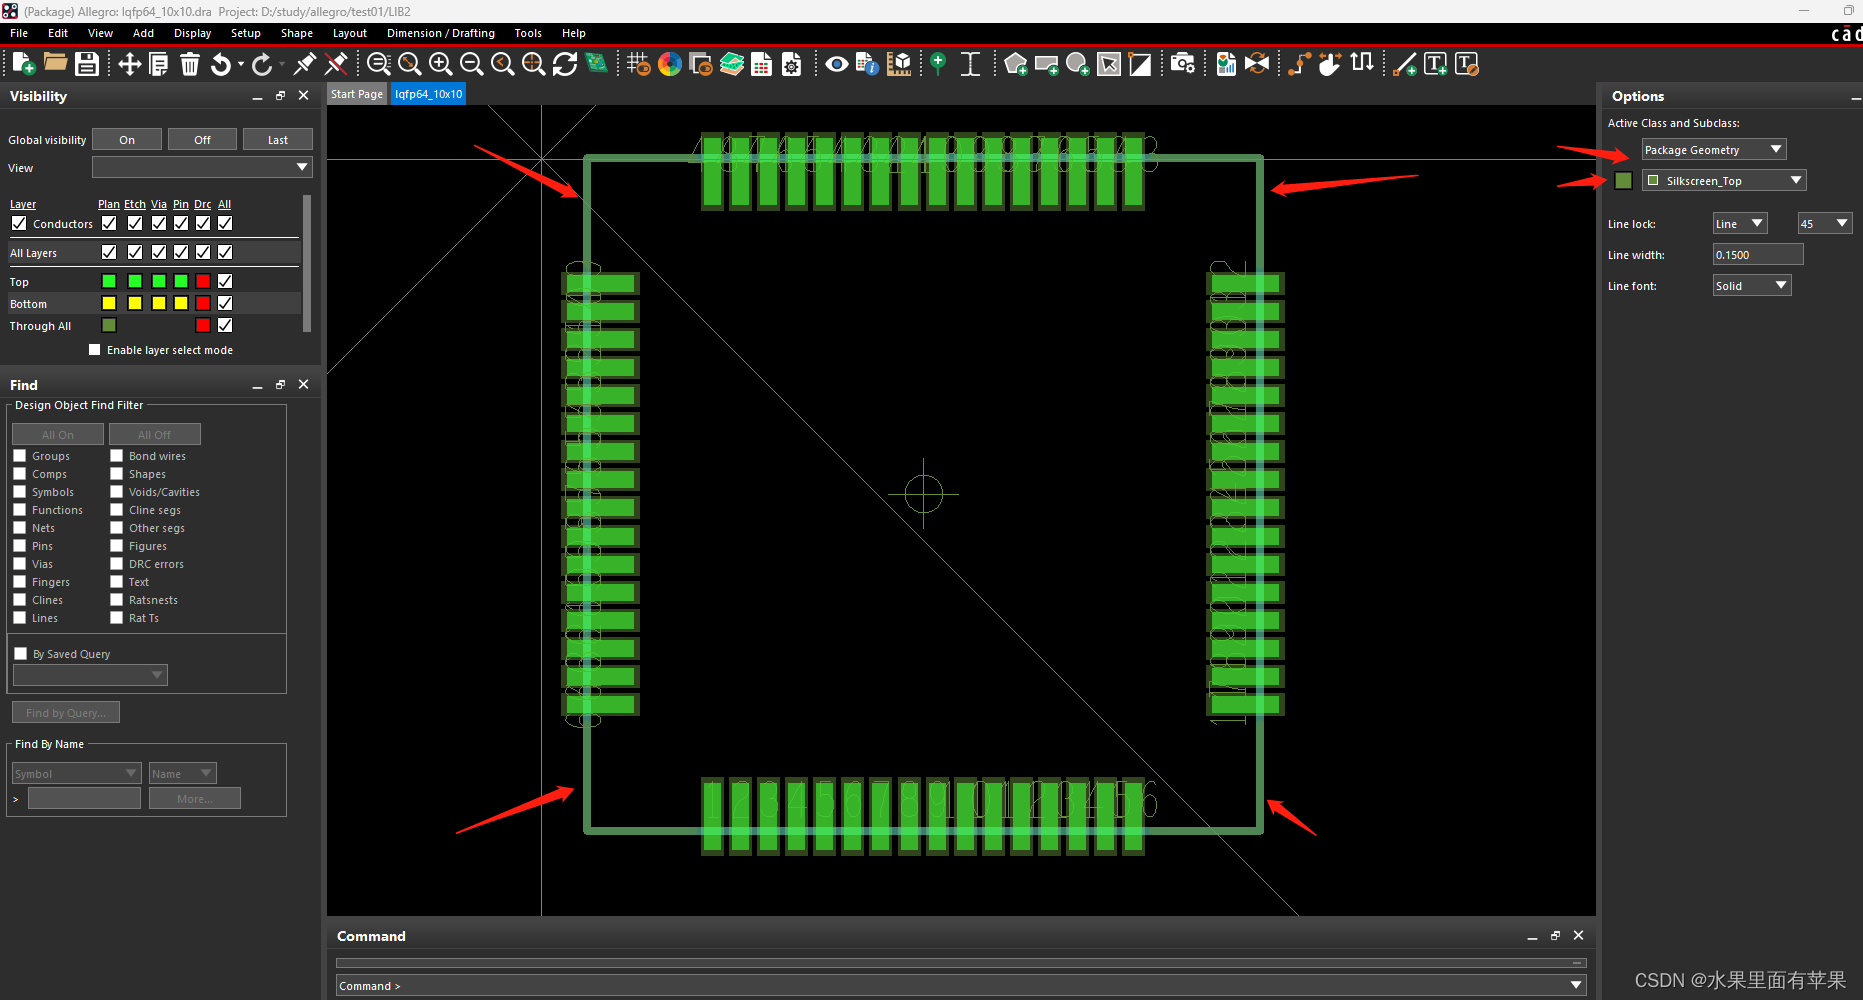Click the Unfix crossed-out pin icon
The width and height of the screenshot is (1863, 1000).
pos(336,64)
